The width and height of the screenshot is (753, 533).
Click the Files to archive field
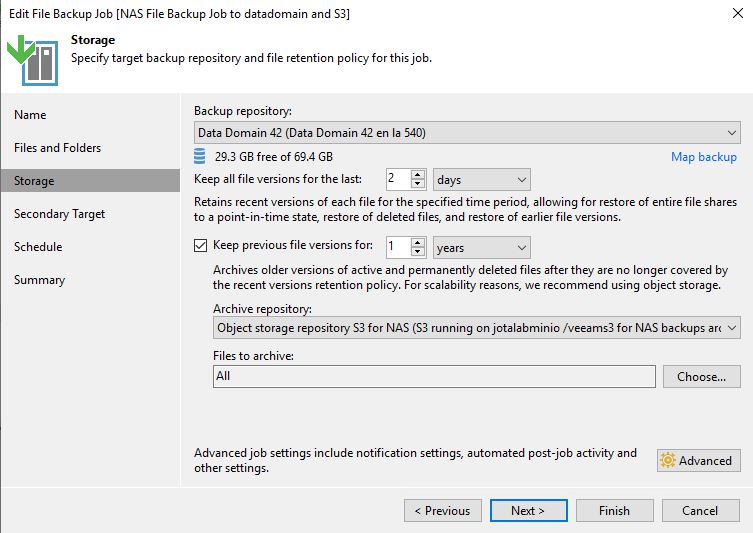pyautogui.click(x=434, y=377)
